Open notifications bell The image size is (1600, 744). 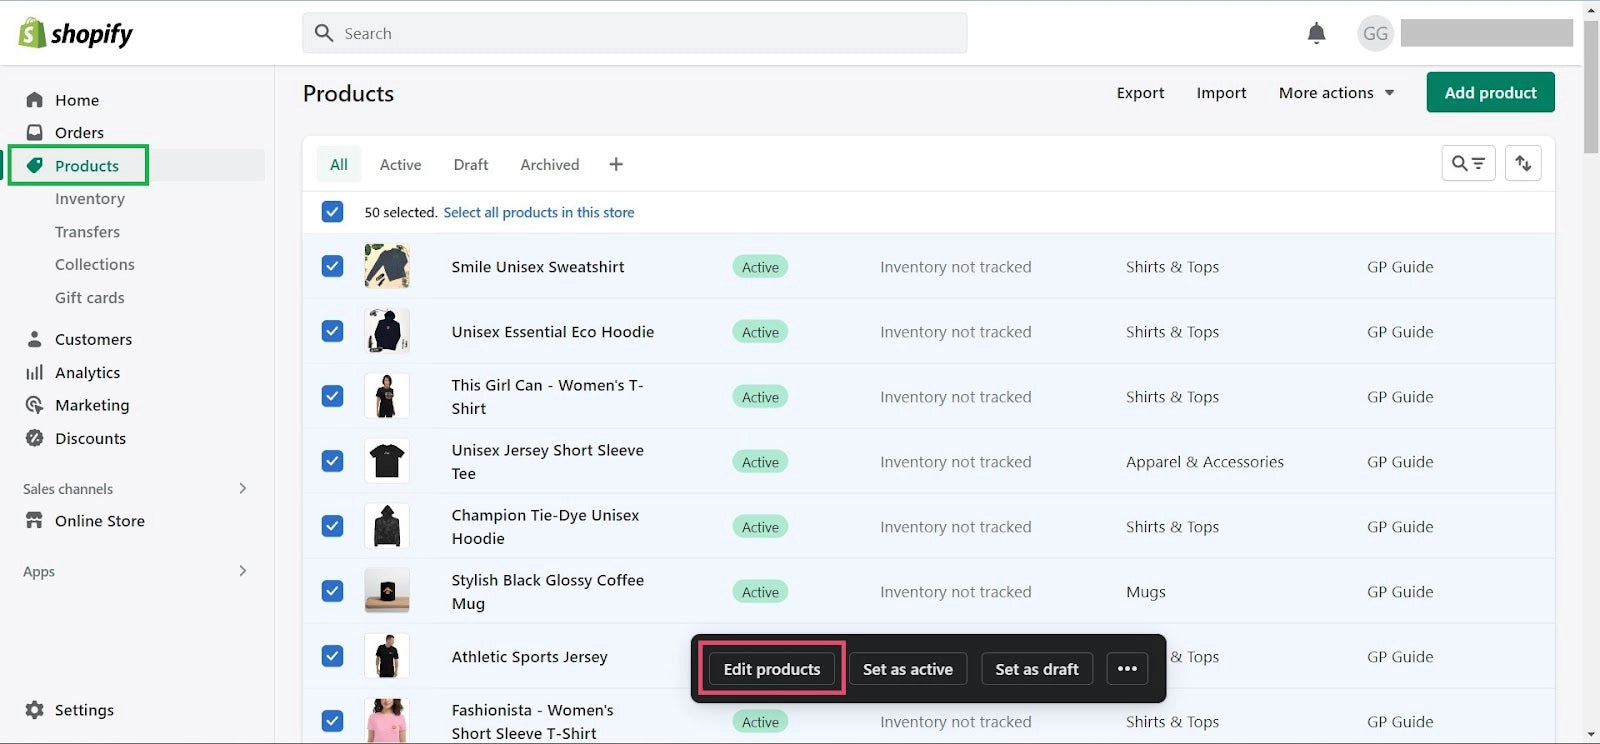(x=1316, y=33)
